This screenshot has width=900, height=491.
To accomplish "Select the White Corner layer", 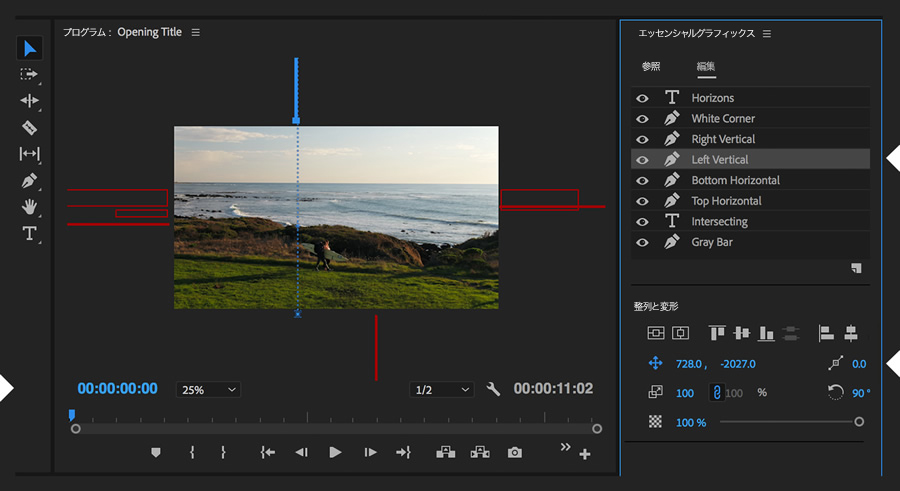I will (x=723, y=118).
